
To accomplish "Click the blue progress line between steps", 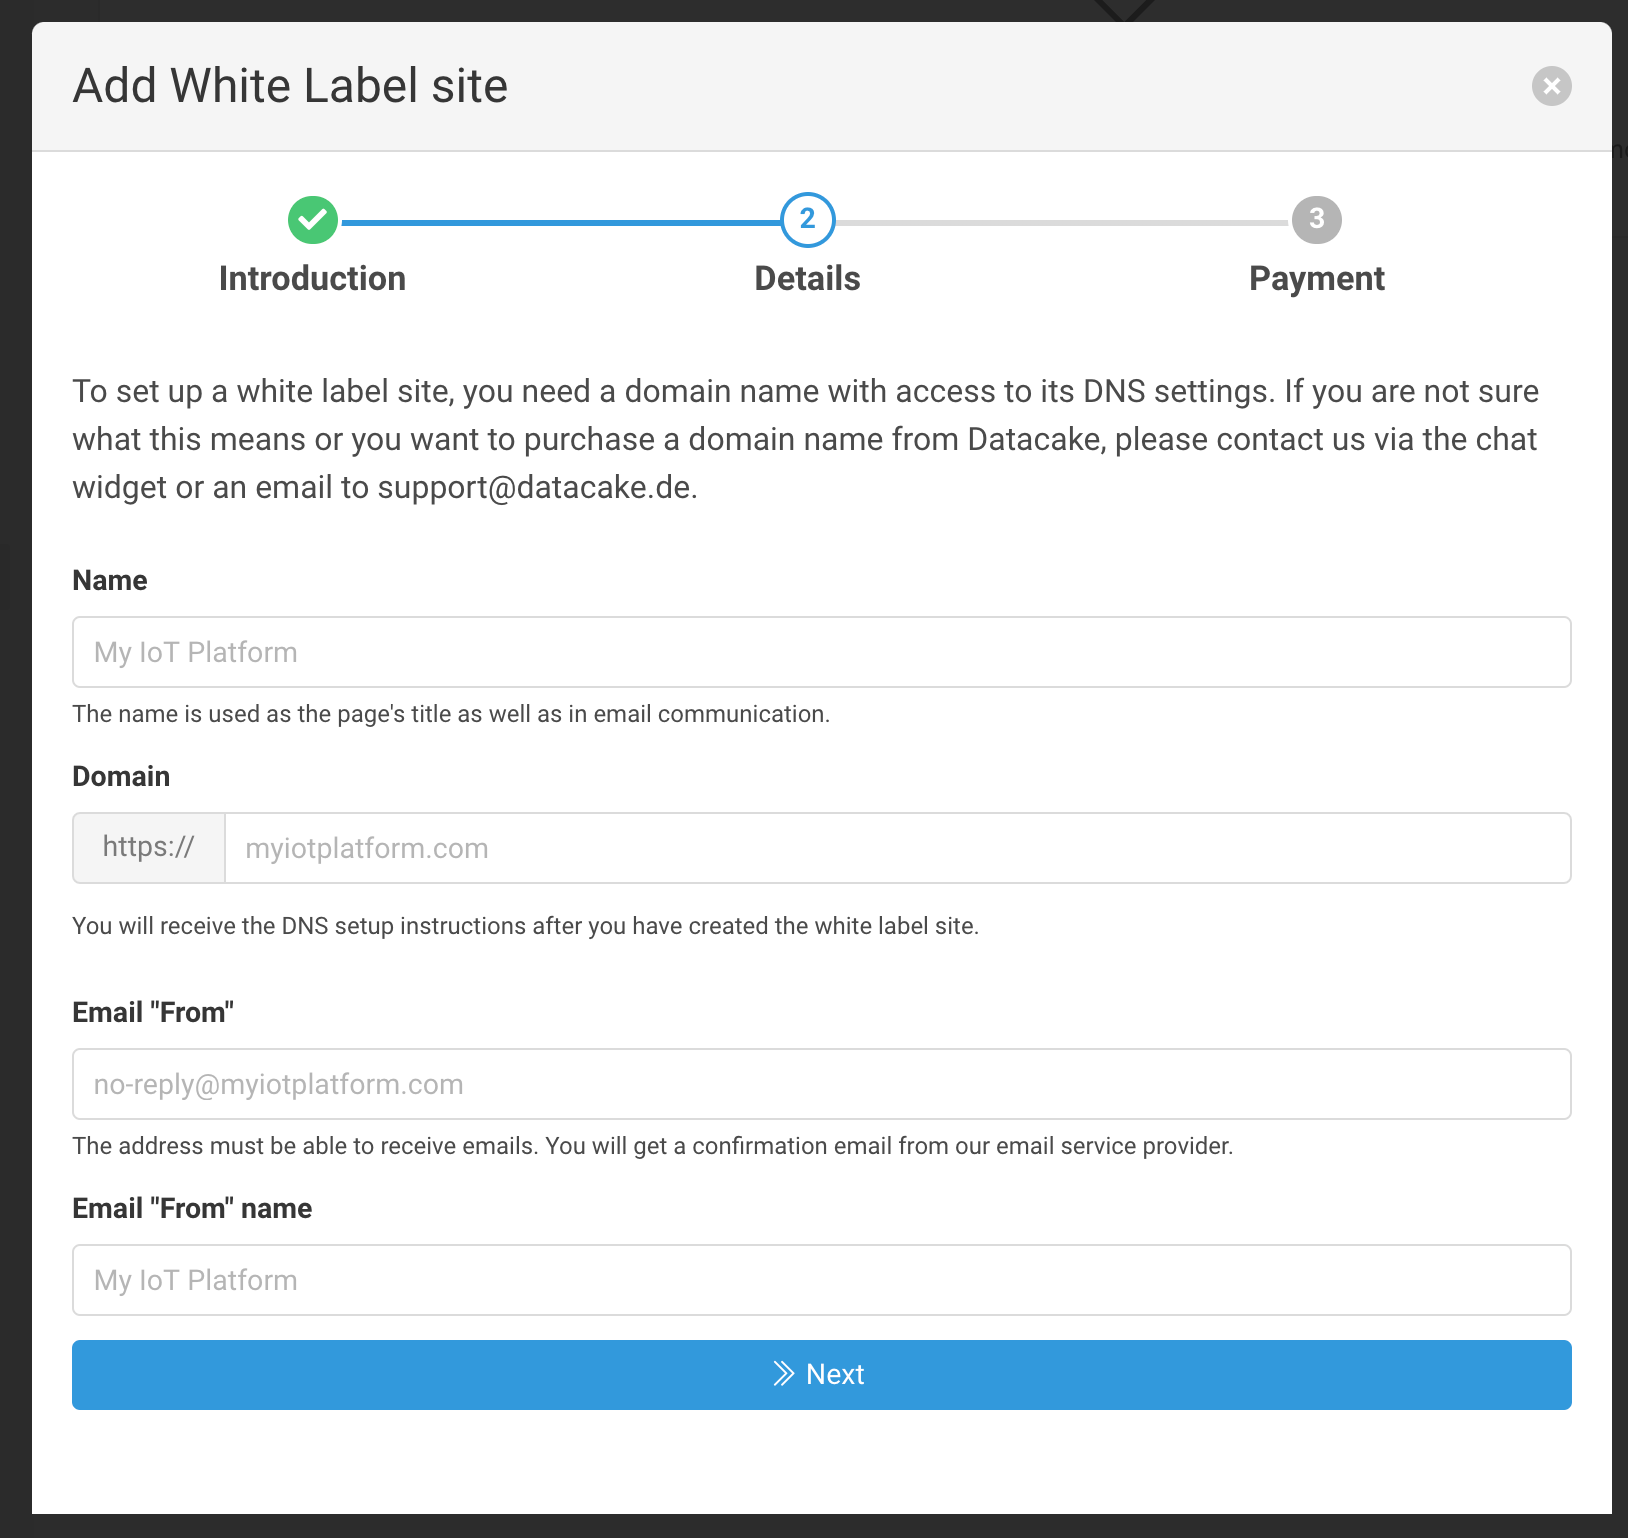I will tap(560, 222).
